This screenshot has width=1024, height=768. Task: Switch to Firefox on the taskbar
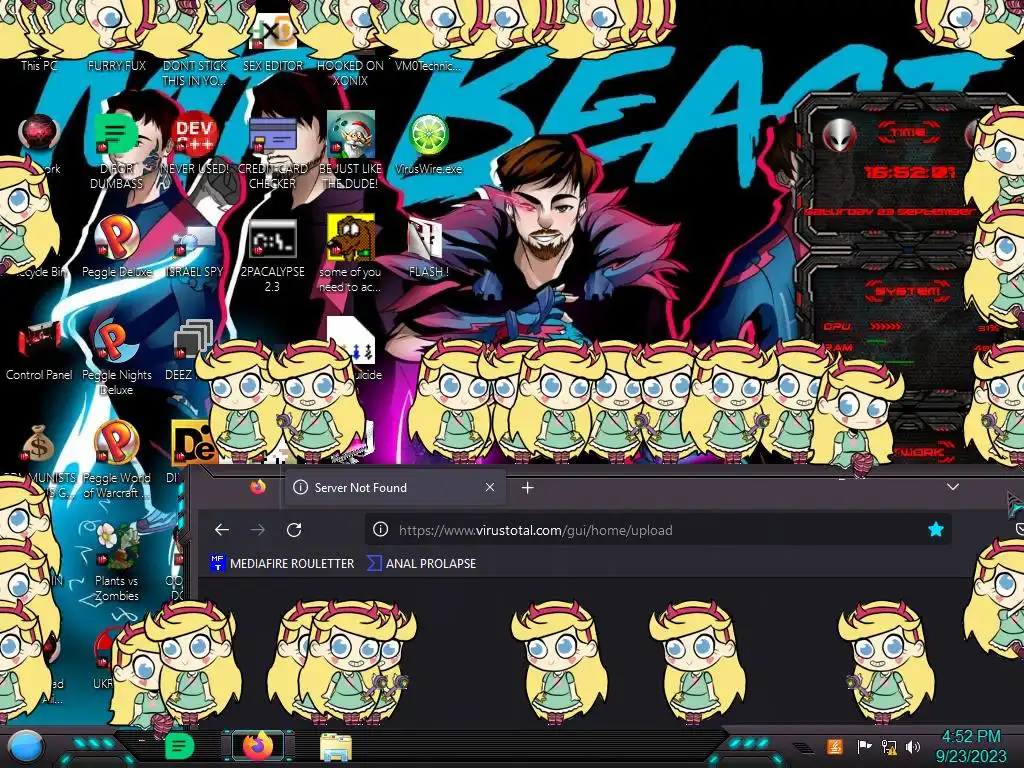[258, 746]
